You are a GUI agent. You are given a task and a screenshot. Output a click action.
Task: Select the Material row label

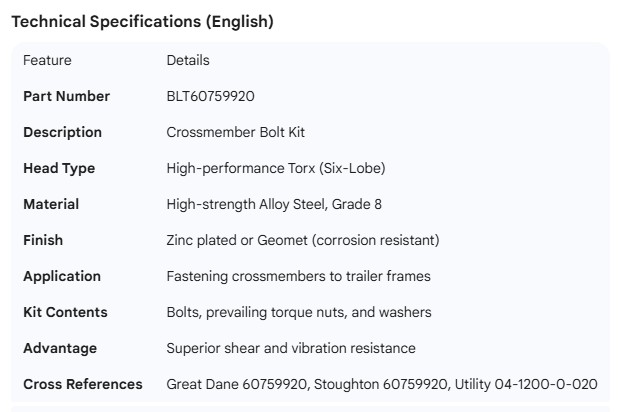coord(51,204)
